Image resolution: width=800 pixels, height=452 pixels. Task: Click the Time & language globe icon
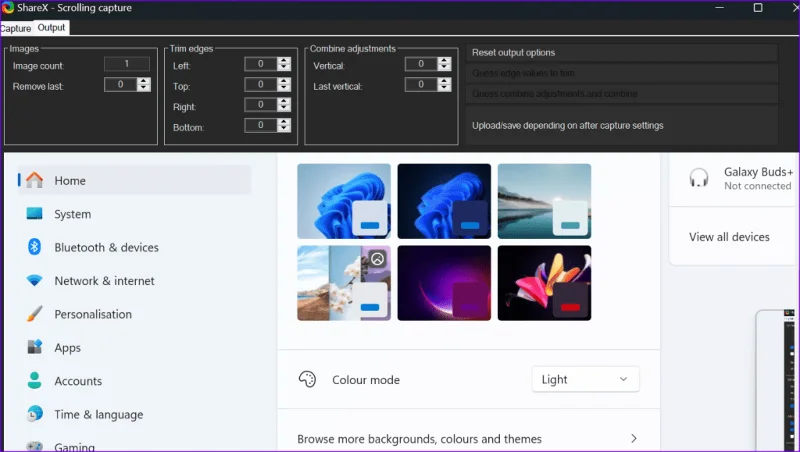34,414
